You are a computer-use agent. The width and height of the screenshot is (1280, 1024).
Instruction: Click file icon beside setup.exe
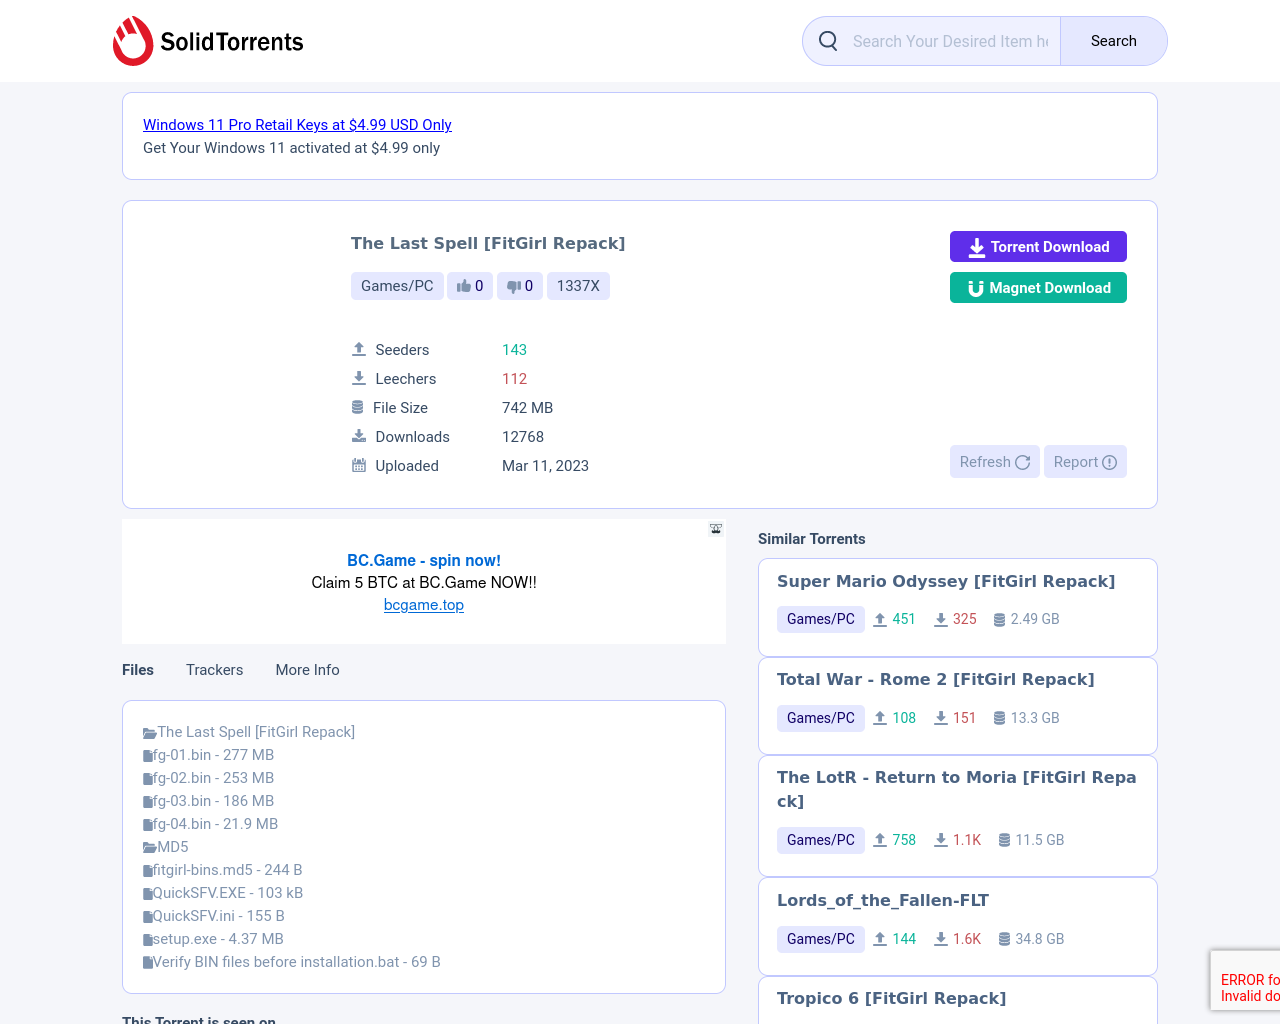148,940
